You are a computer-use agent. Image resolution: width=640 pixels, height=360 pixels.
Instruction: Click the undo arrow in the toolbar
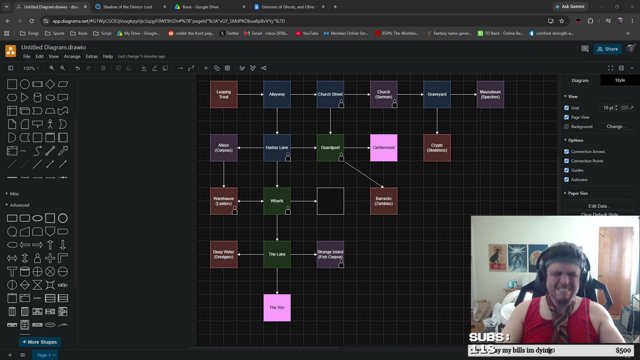click(x=78, y=68)
